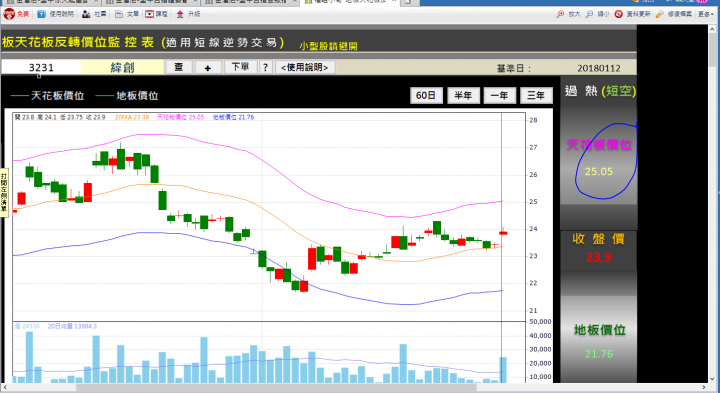Open 使用說明 help from the toolbar
The width and height of the screenshot is (720, 393).
pyautogui.click(x=56, y=14)
